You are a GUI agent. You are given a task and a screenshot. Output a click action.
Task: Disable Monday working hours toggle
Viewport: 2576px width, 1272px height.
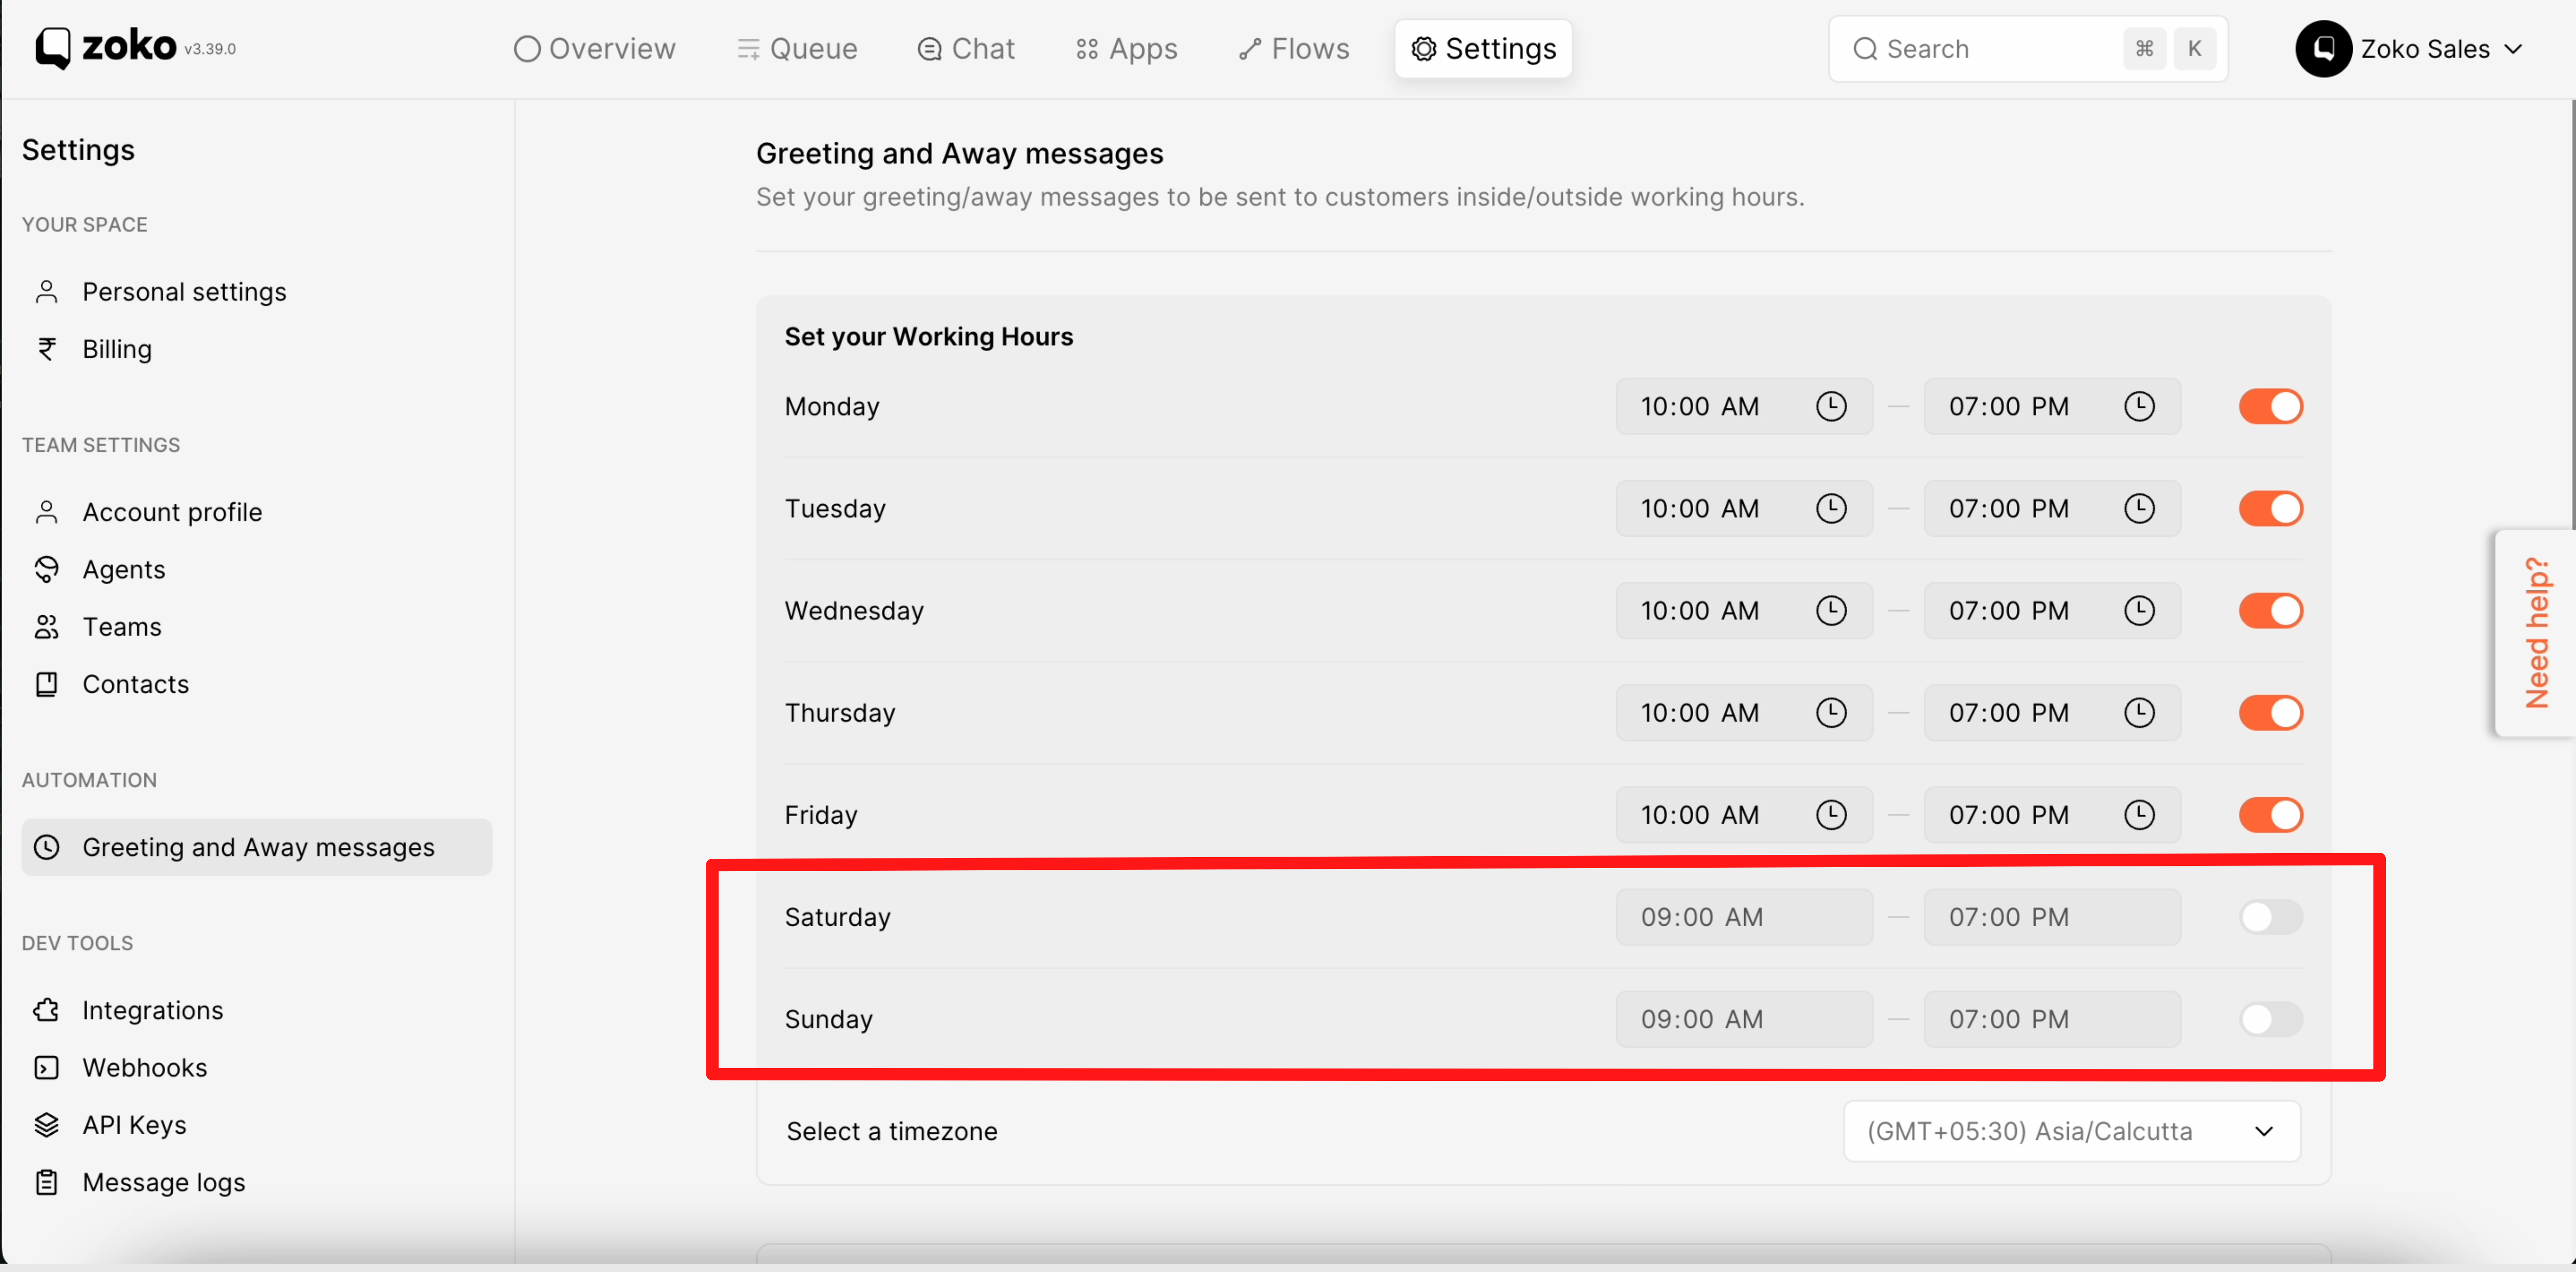point(2270,406)
